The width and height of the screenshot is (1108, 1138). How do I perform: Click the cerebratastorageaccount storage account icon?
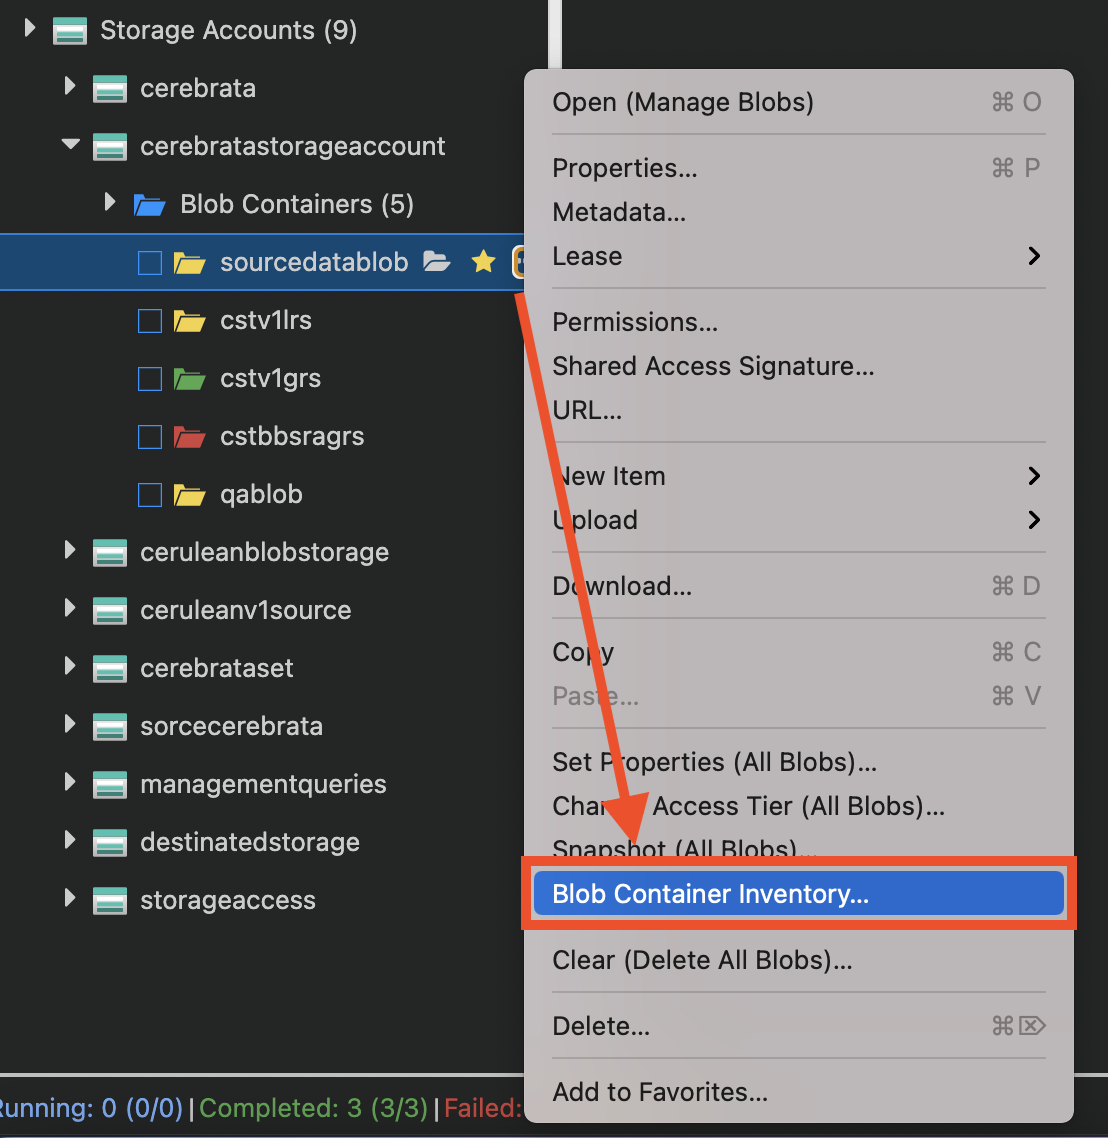pos(110,146)
